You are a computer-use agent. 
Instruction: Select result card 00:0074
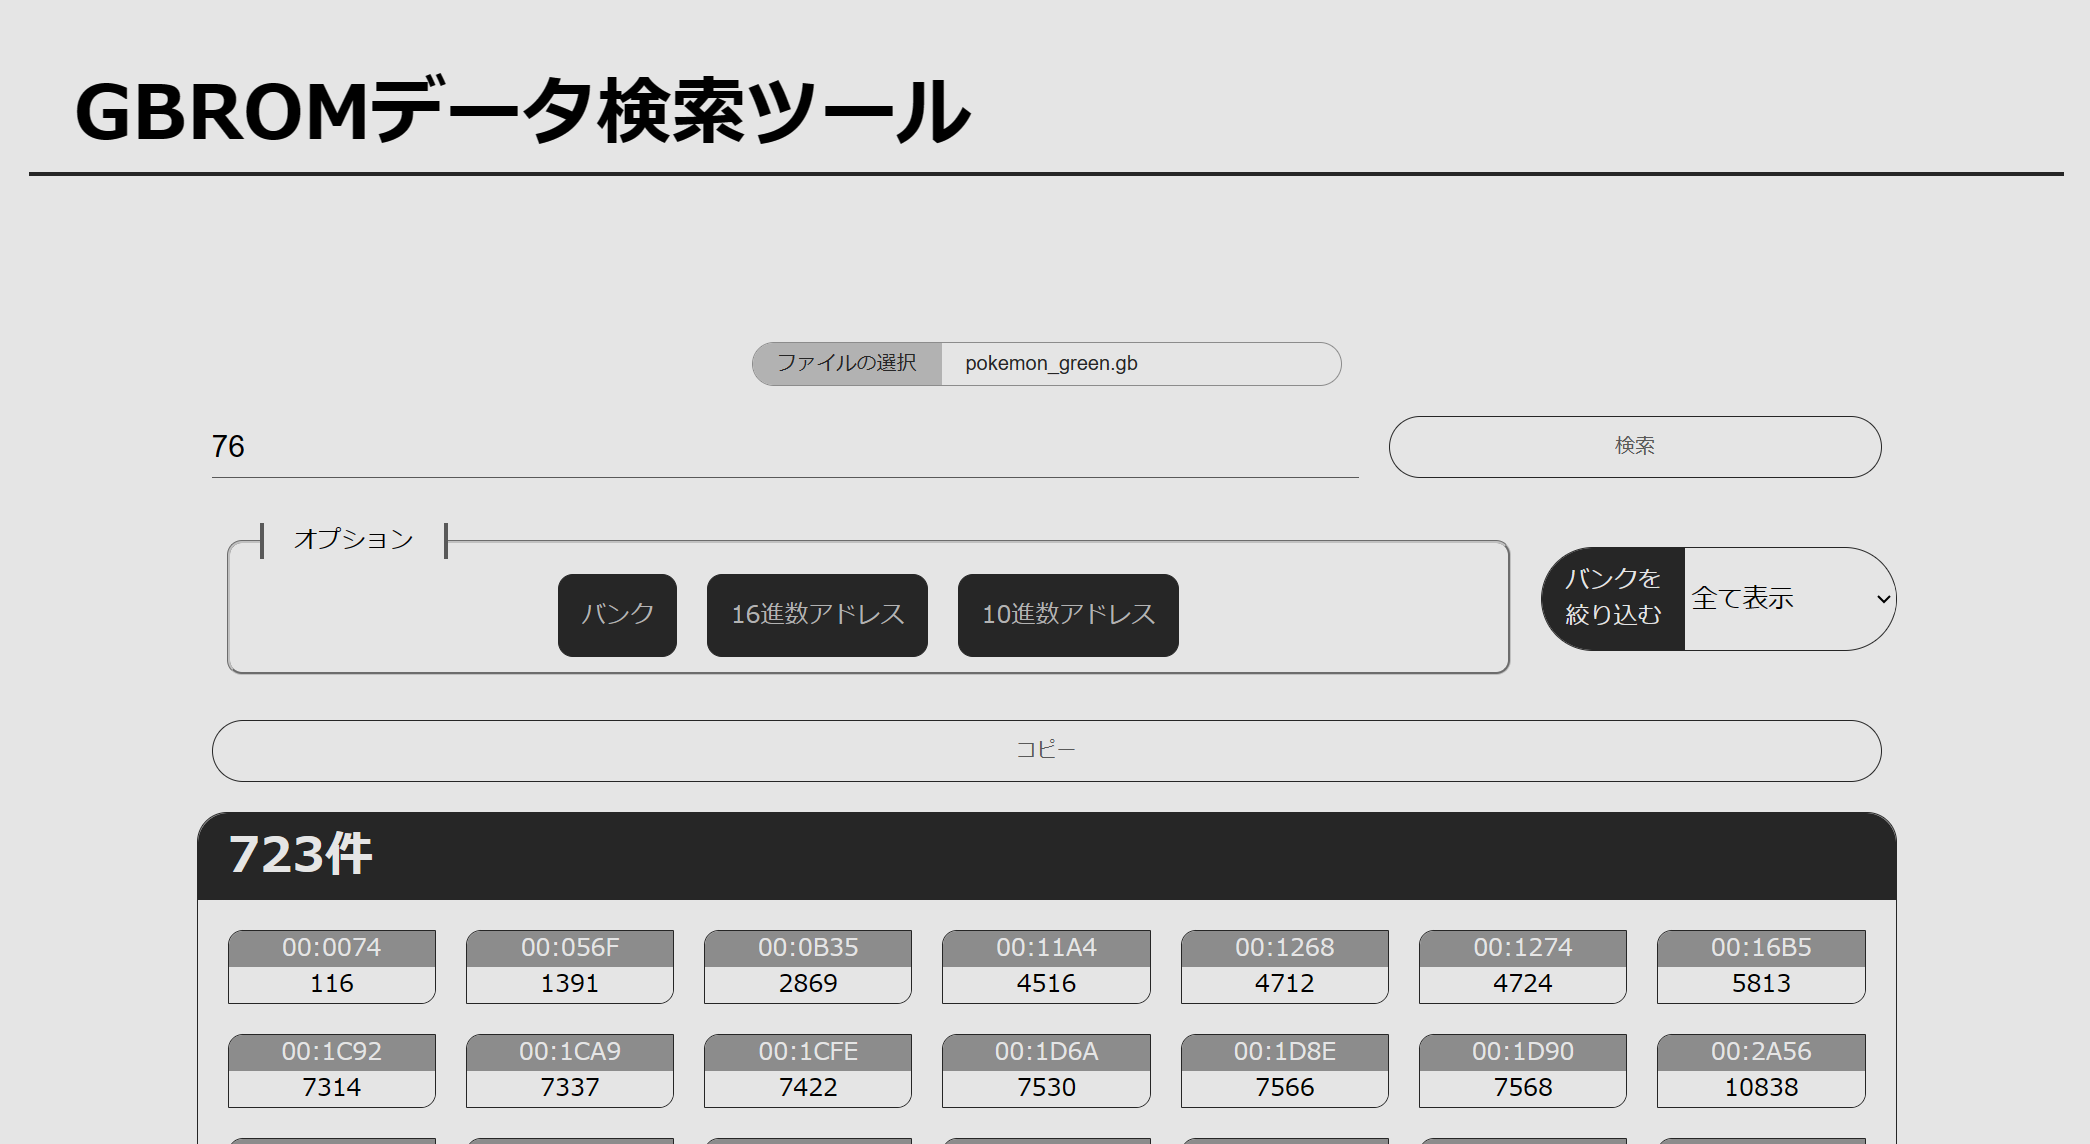click(x=332, y=966)
